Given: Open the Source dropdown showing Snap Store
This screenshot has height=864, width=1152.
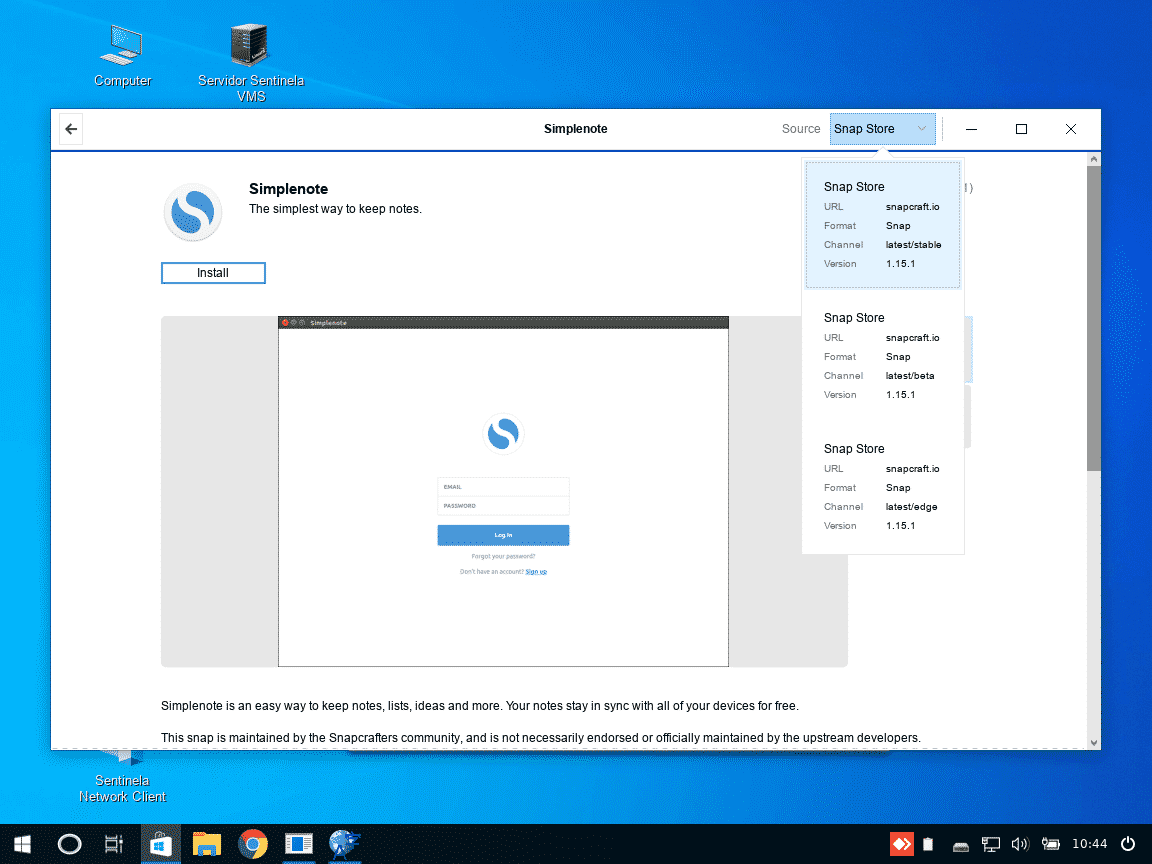Looking at the screenshot, I should tap(882, 129).
